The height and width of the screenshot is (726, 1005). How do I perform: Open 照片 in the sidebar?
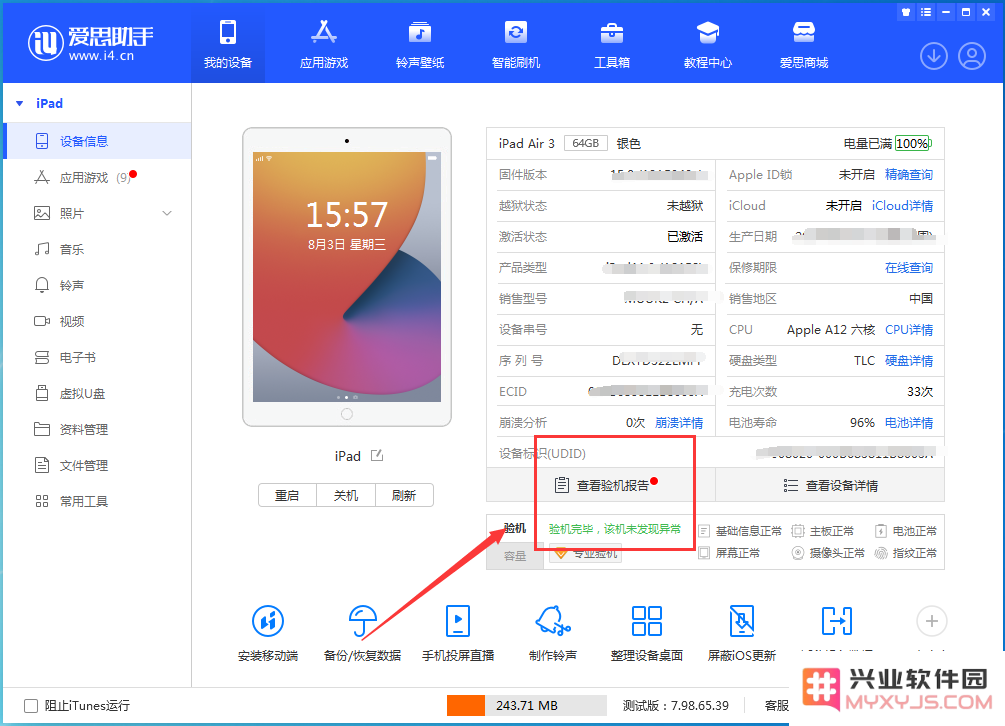click(97, 213)
